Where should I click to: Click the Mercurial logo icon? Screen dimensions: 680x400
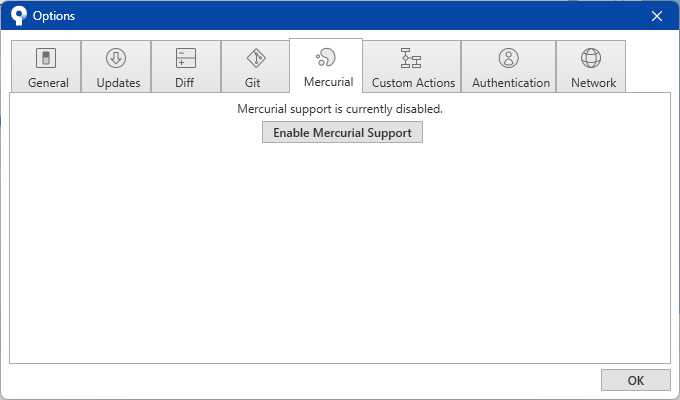tap(326, 58)
